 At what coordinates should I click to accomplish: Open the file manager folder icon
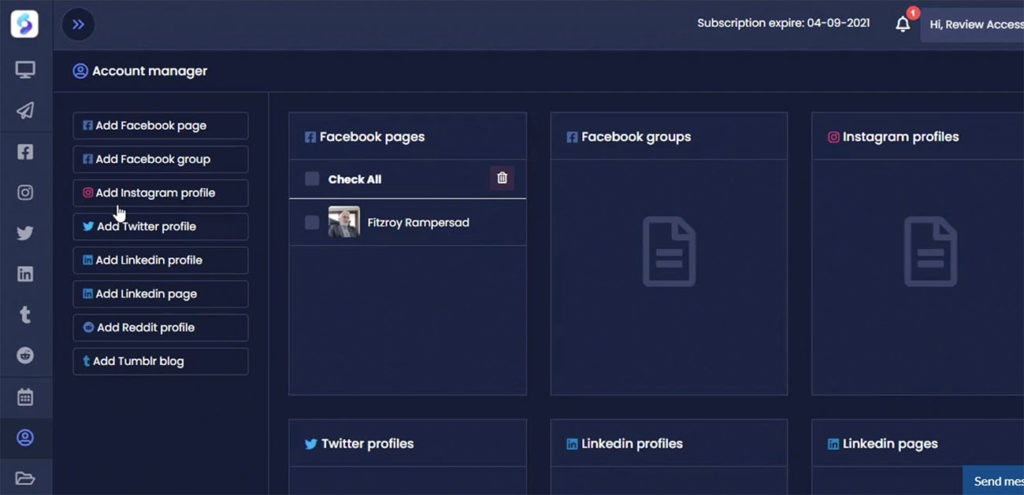25,479
